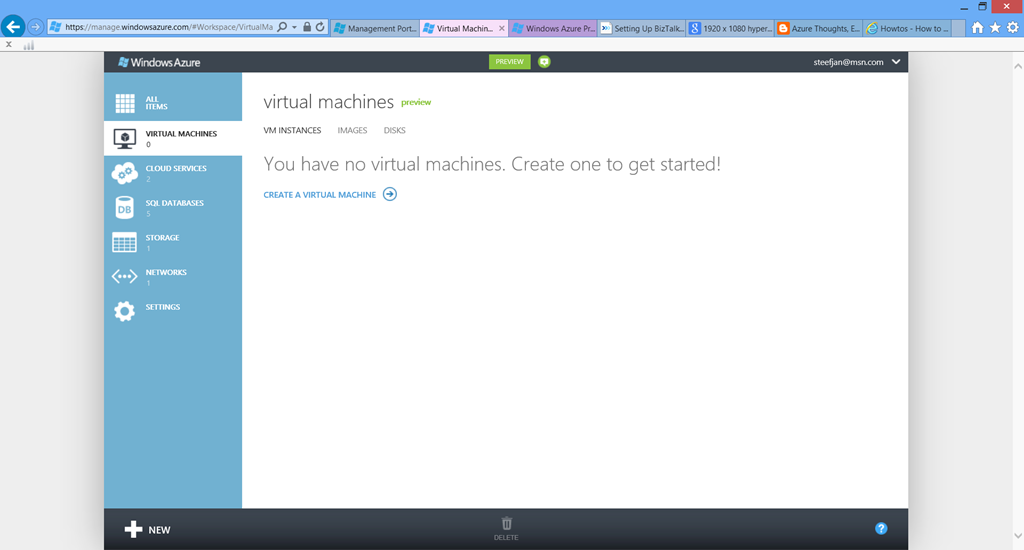Screen dimensions: 1024x550
Task: Close the Virtual Machines browser tab
Action: [502, 28]
